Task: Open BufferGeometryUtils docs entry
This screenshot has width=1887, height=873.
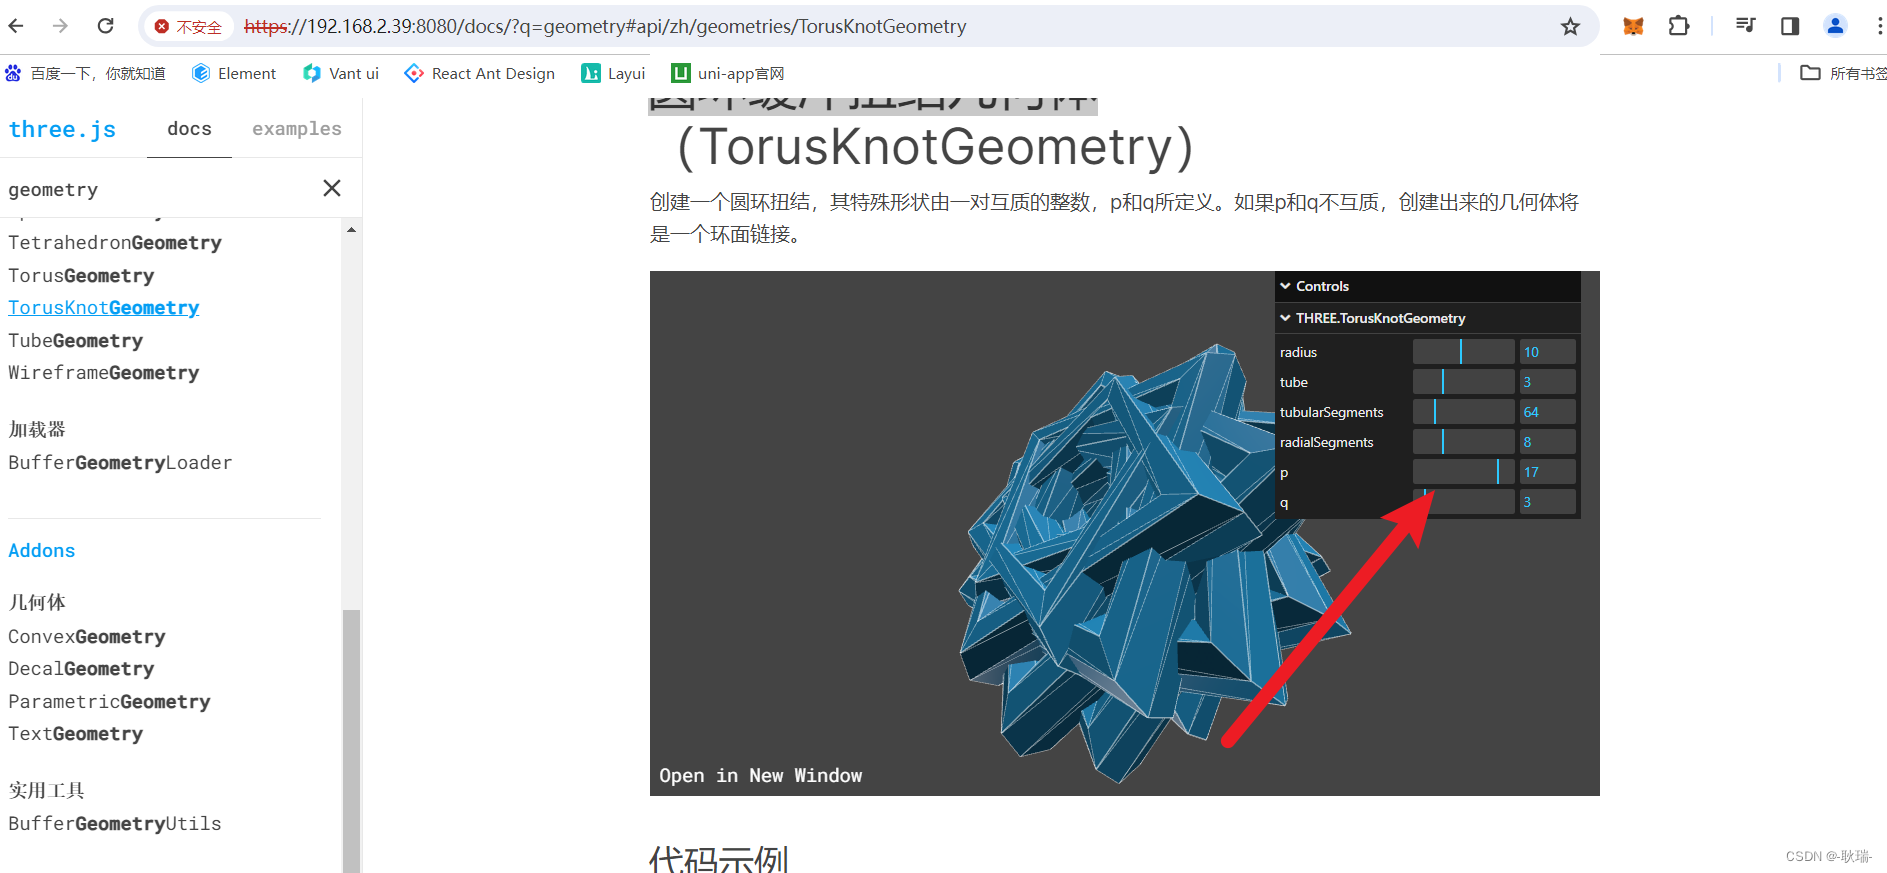Action: click(x=115, y=824)
